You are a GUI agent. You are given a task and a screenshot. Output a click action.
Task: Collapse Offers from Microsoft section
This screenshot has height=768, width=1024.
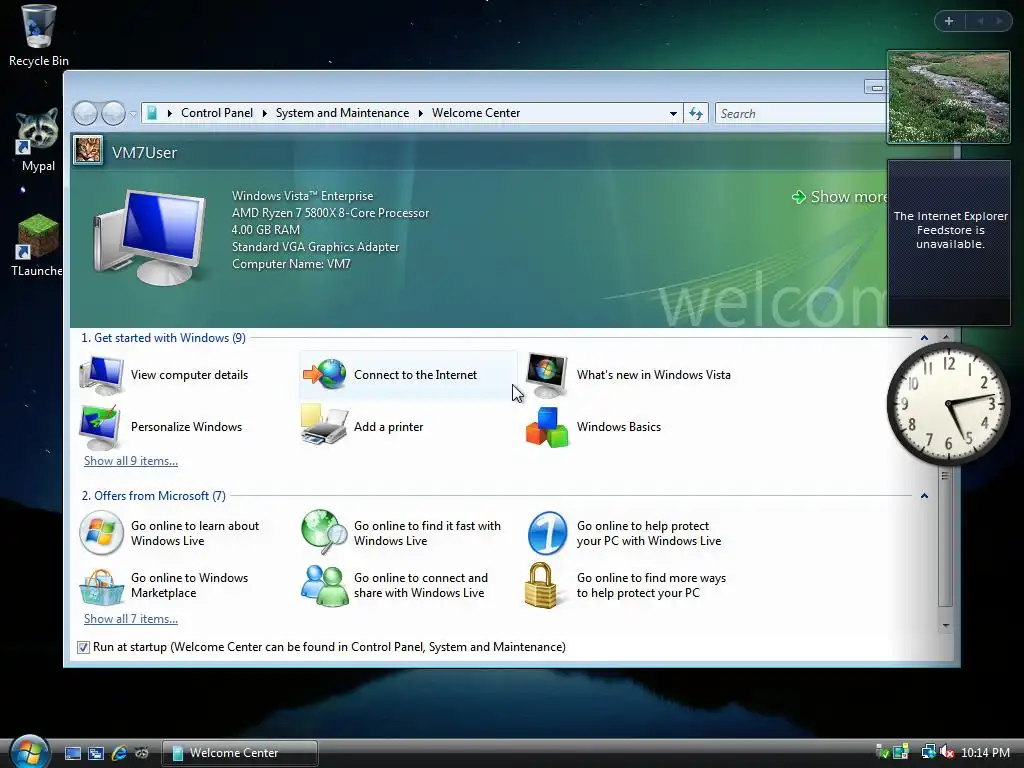(x=924, y=496)
